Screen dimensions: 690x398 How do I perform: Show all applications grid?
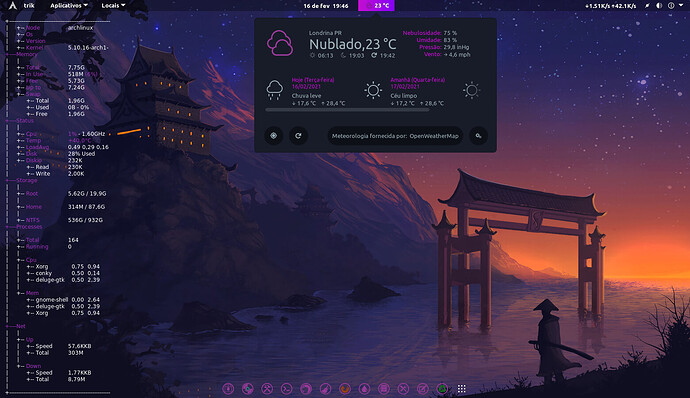click(x=462, y=389)
